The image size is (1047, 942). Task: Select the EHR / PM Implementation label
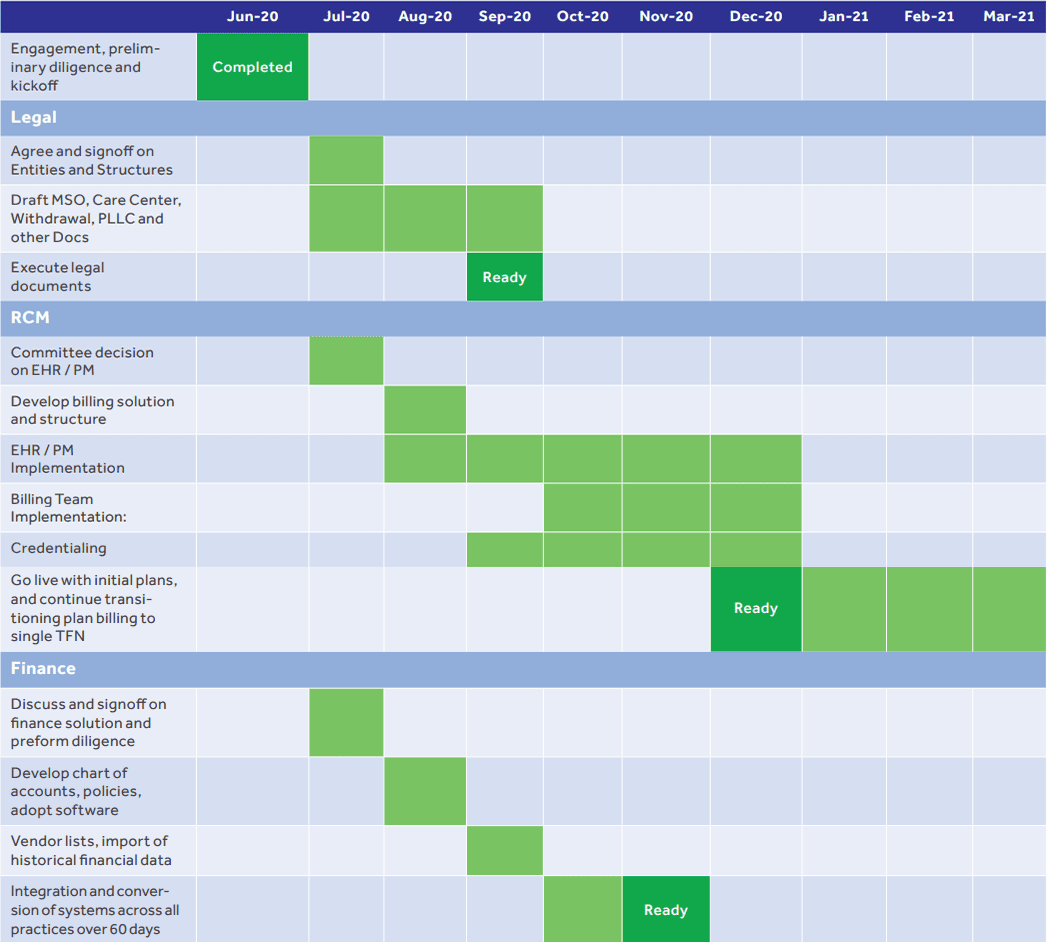tap(67, 459)
